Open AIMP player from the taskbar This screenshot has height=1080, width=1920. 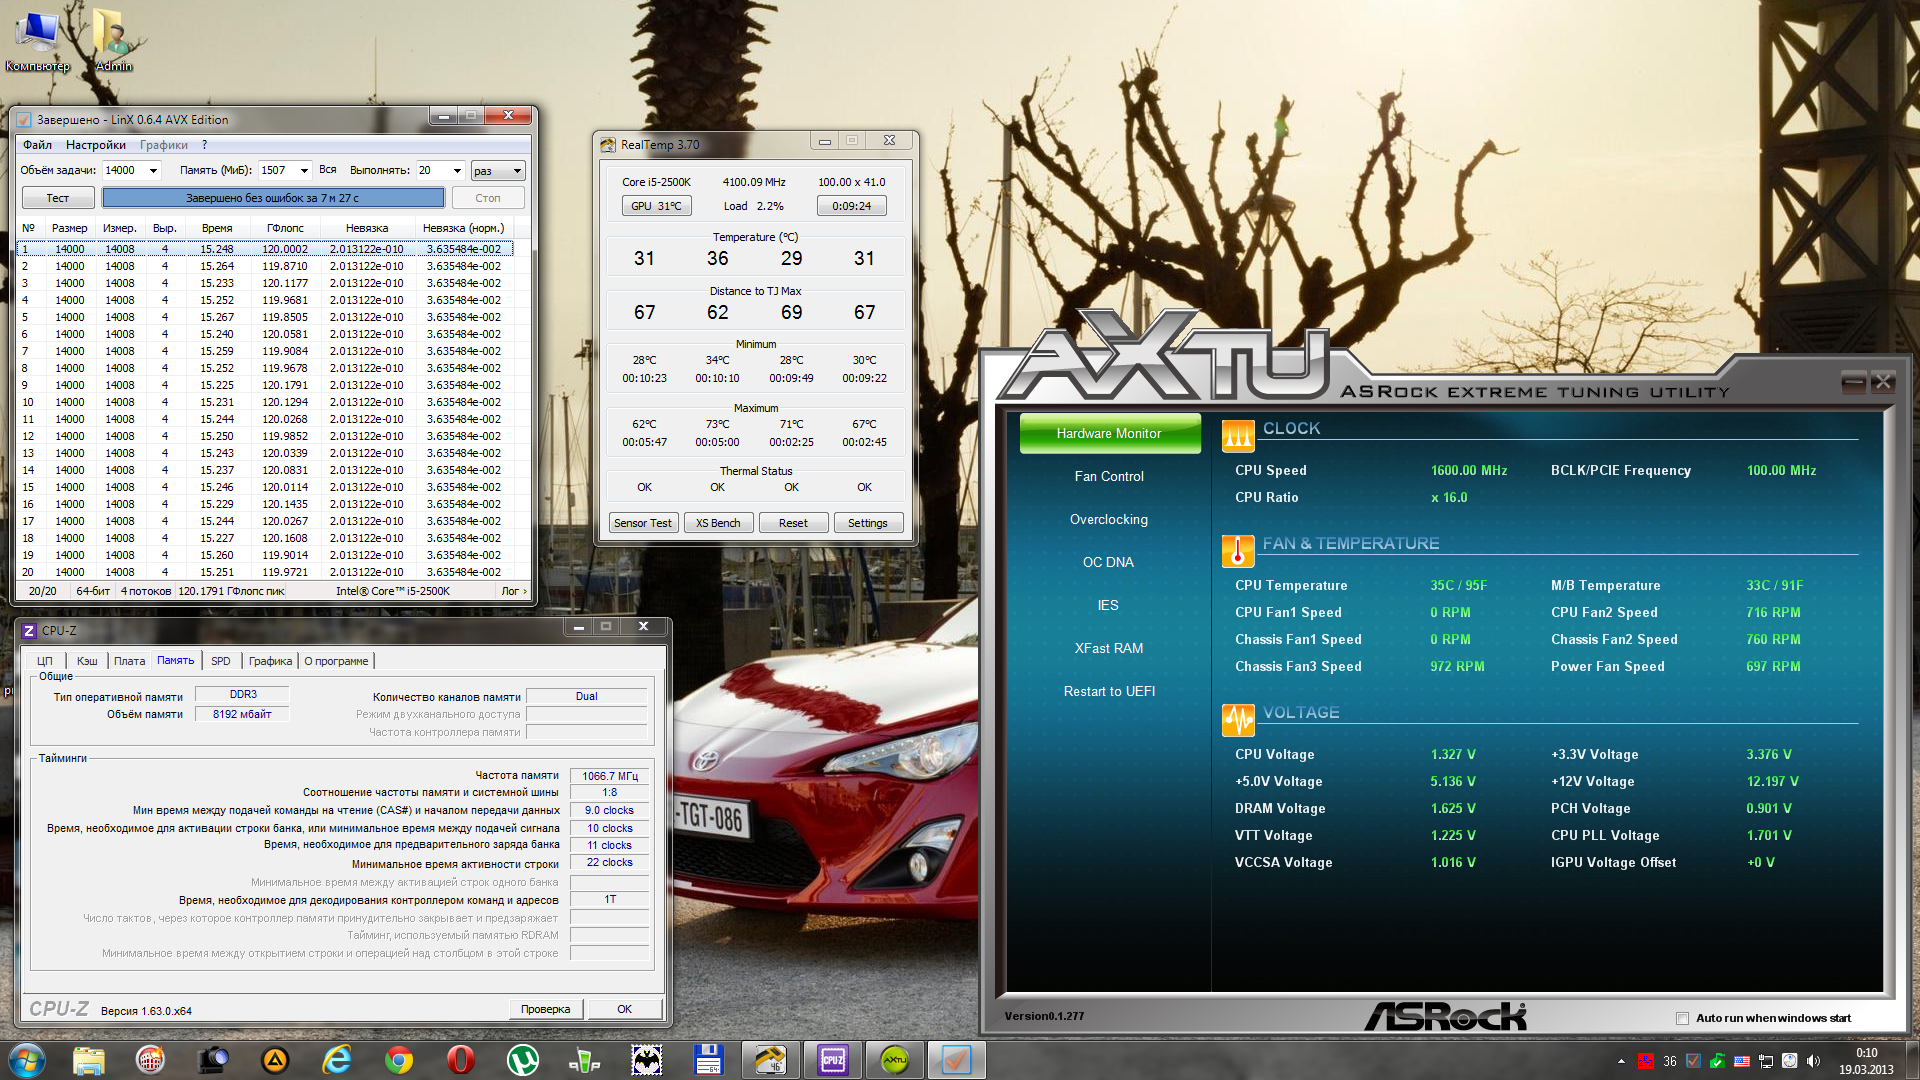coord(275,1060)
